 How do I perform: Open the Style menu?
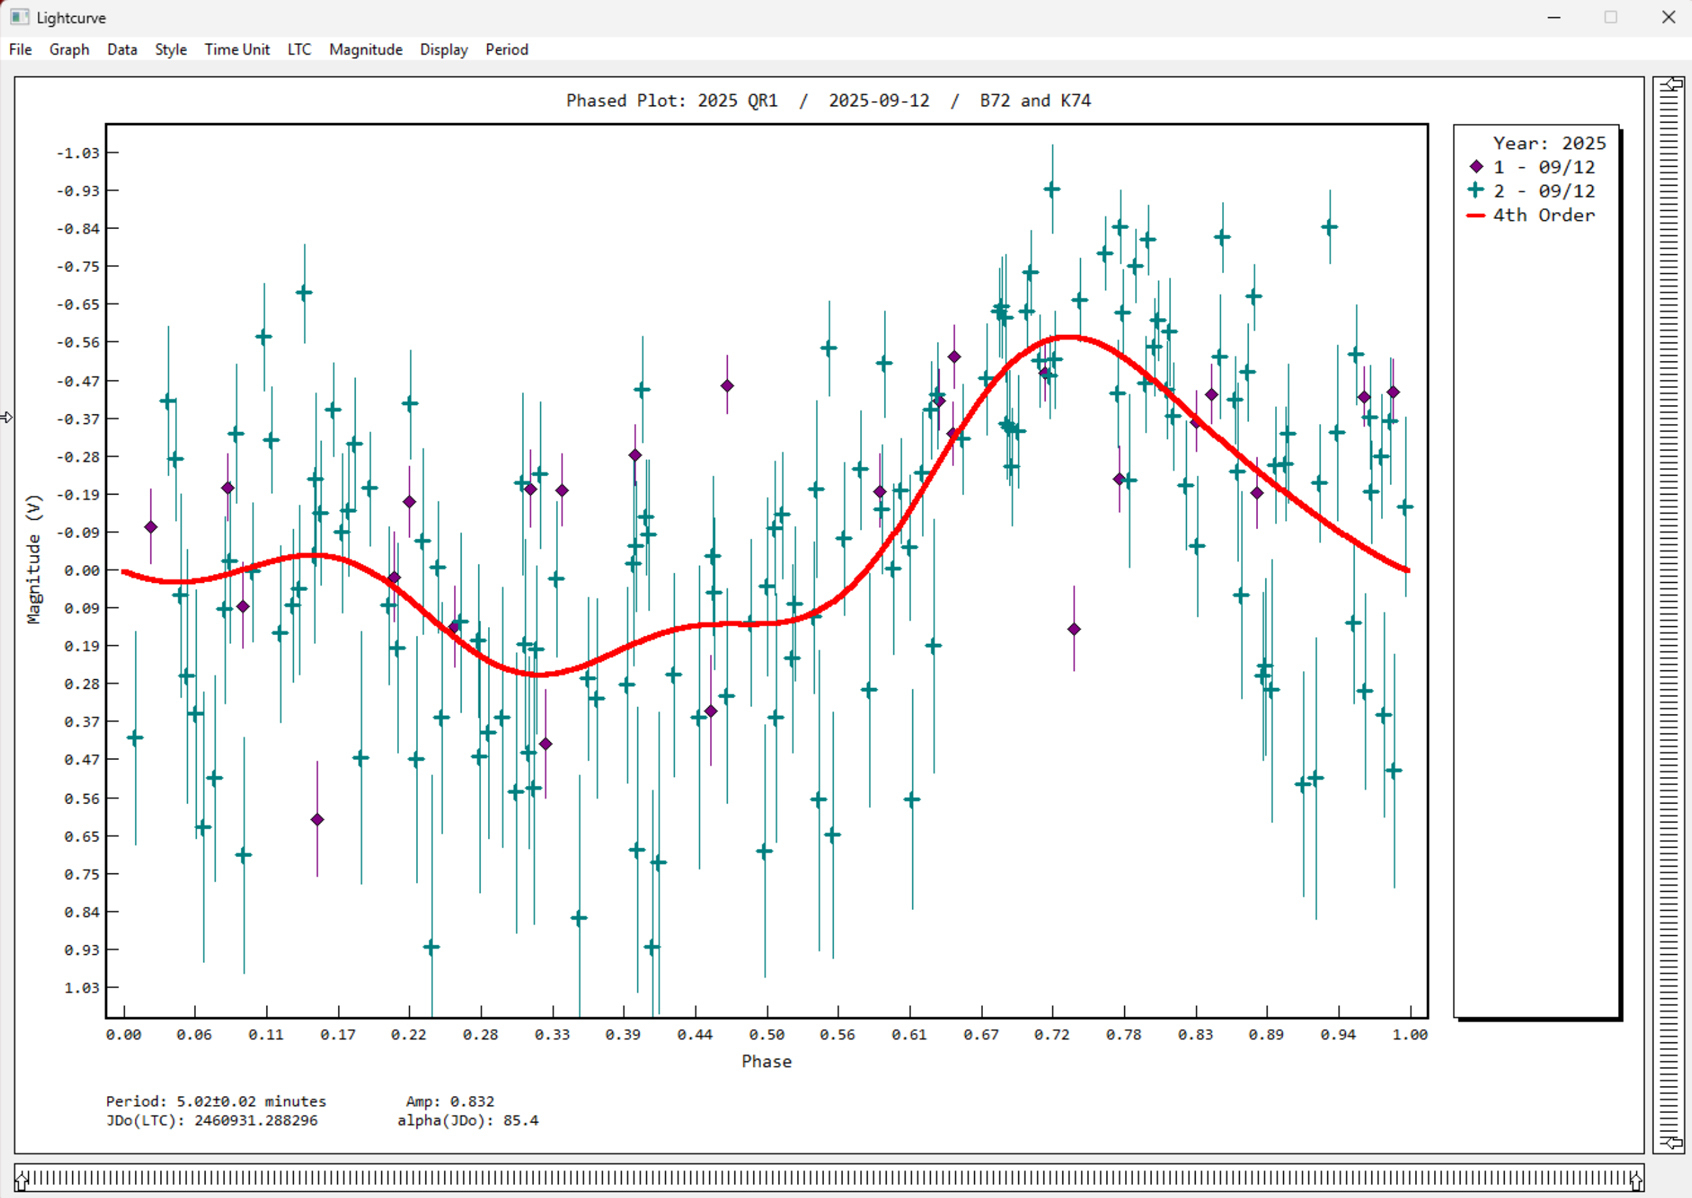(170, 49)
